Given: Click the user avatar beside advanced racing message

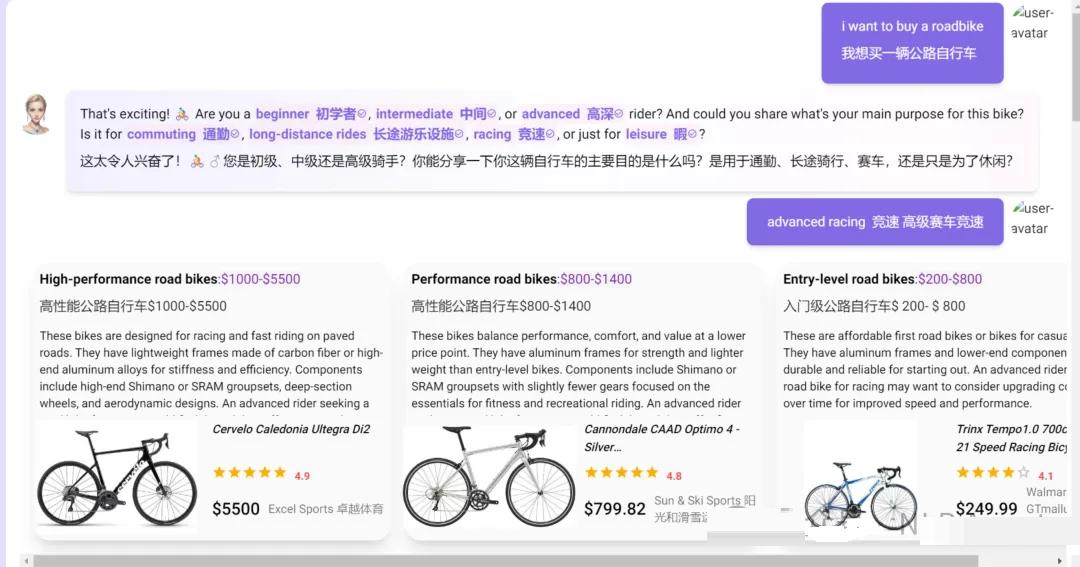Looking at the screenshot, I should tap(1032, 218).
